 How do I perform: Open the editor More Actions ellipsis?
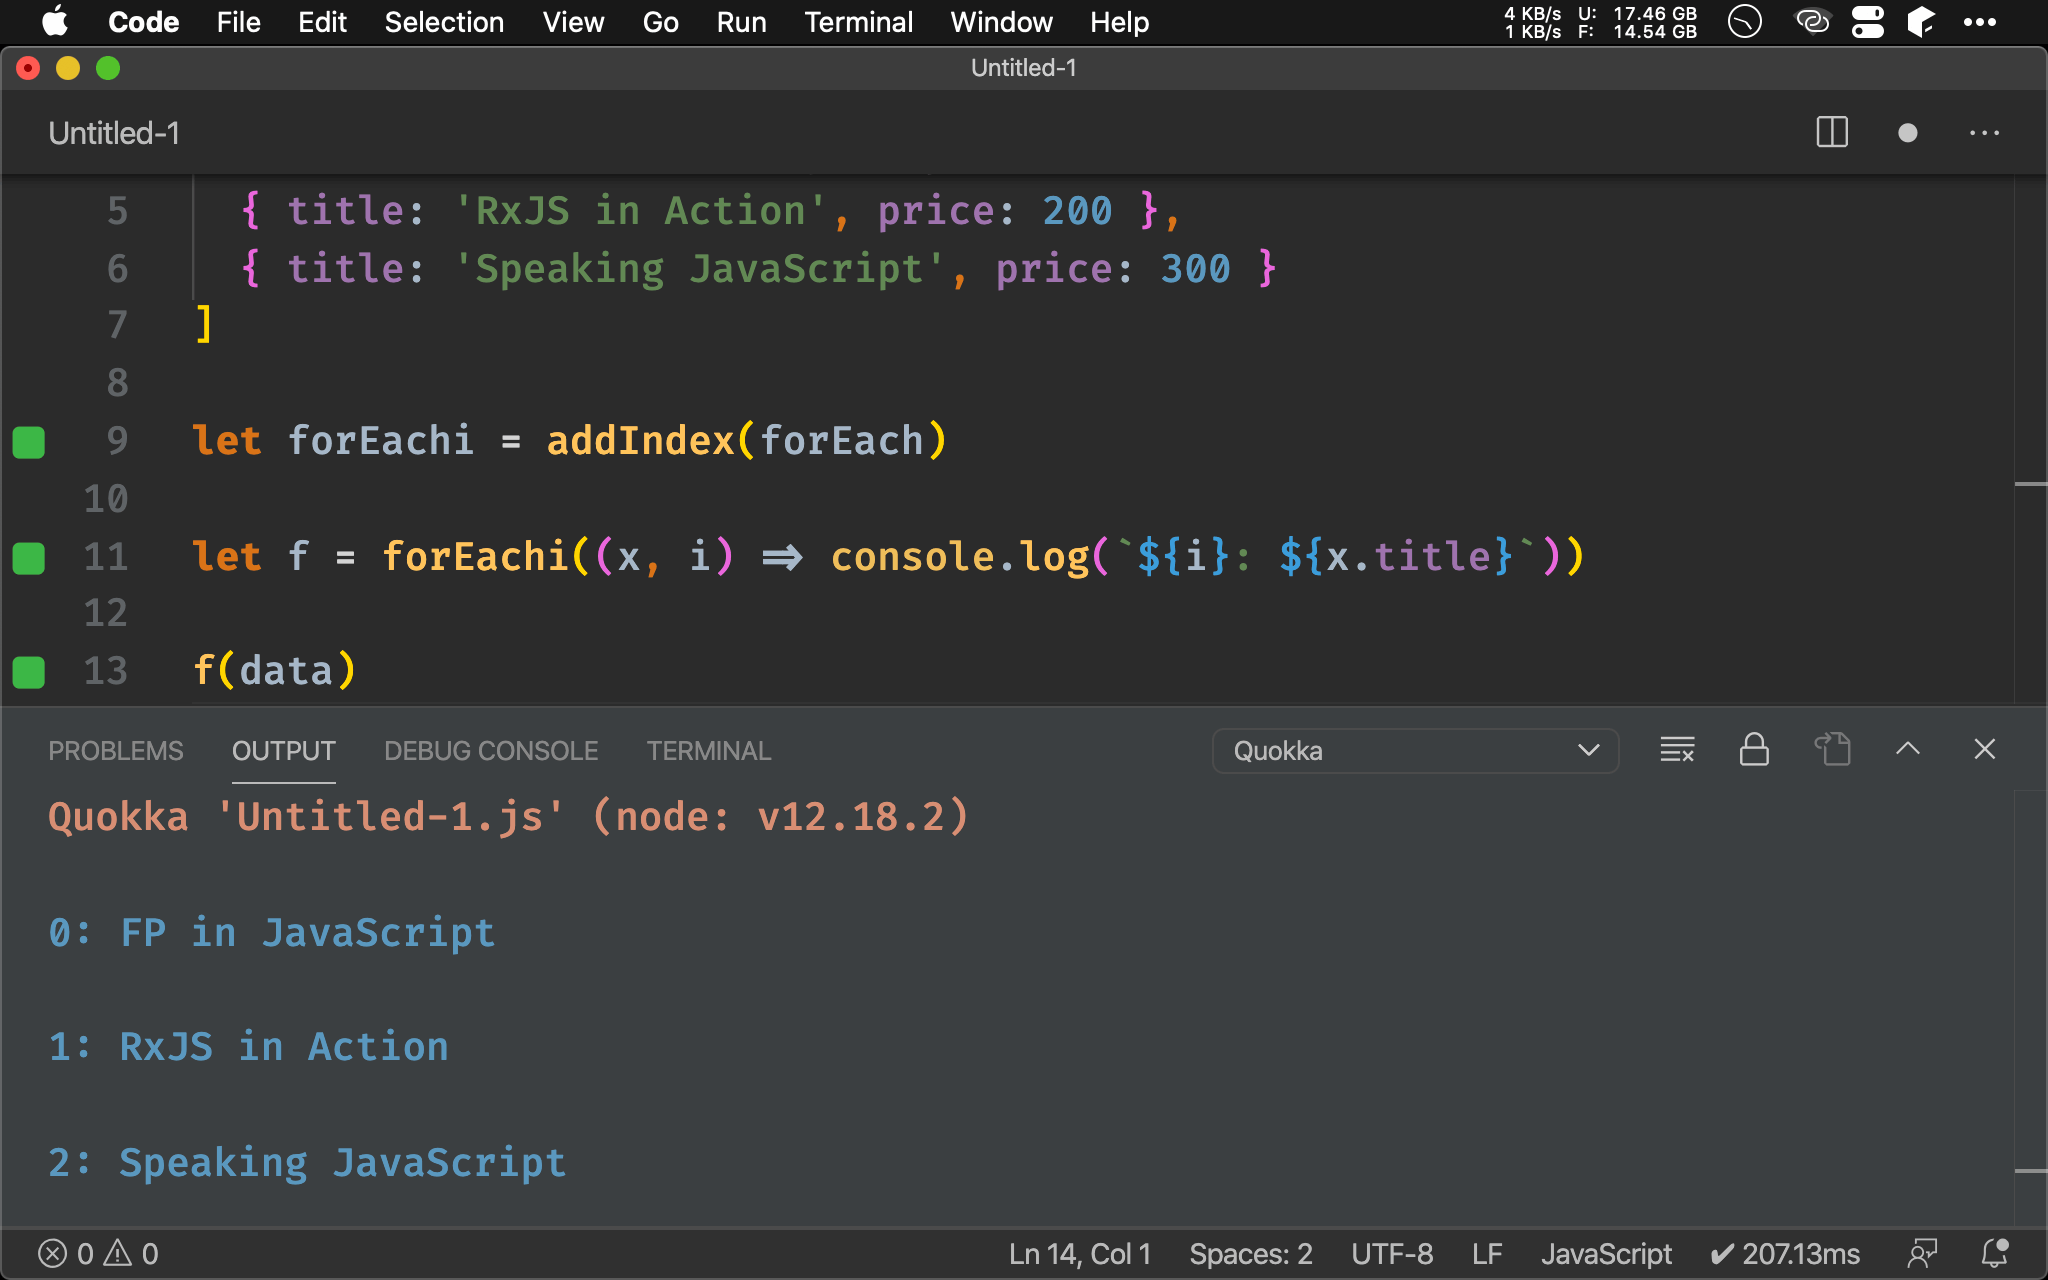click(1984, 133)
